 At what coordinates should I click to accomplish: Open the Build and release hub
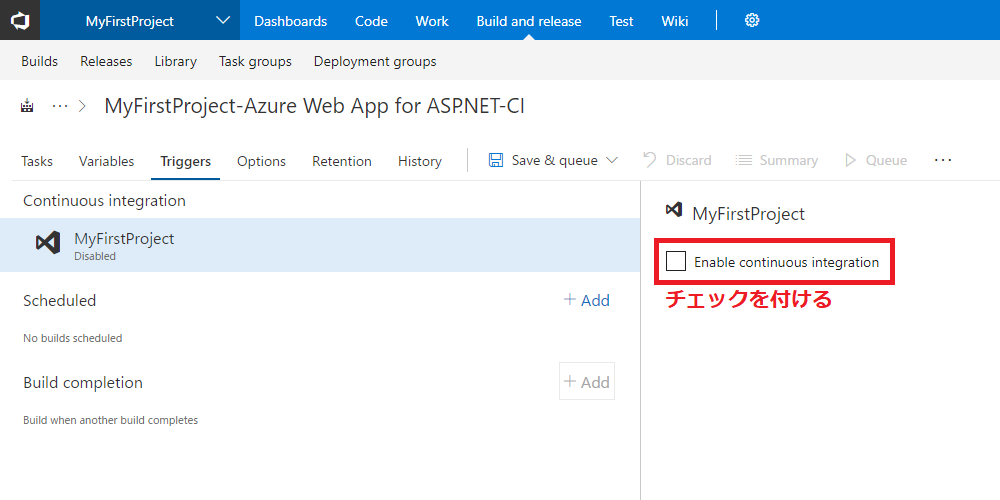[529, 21]
